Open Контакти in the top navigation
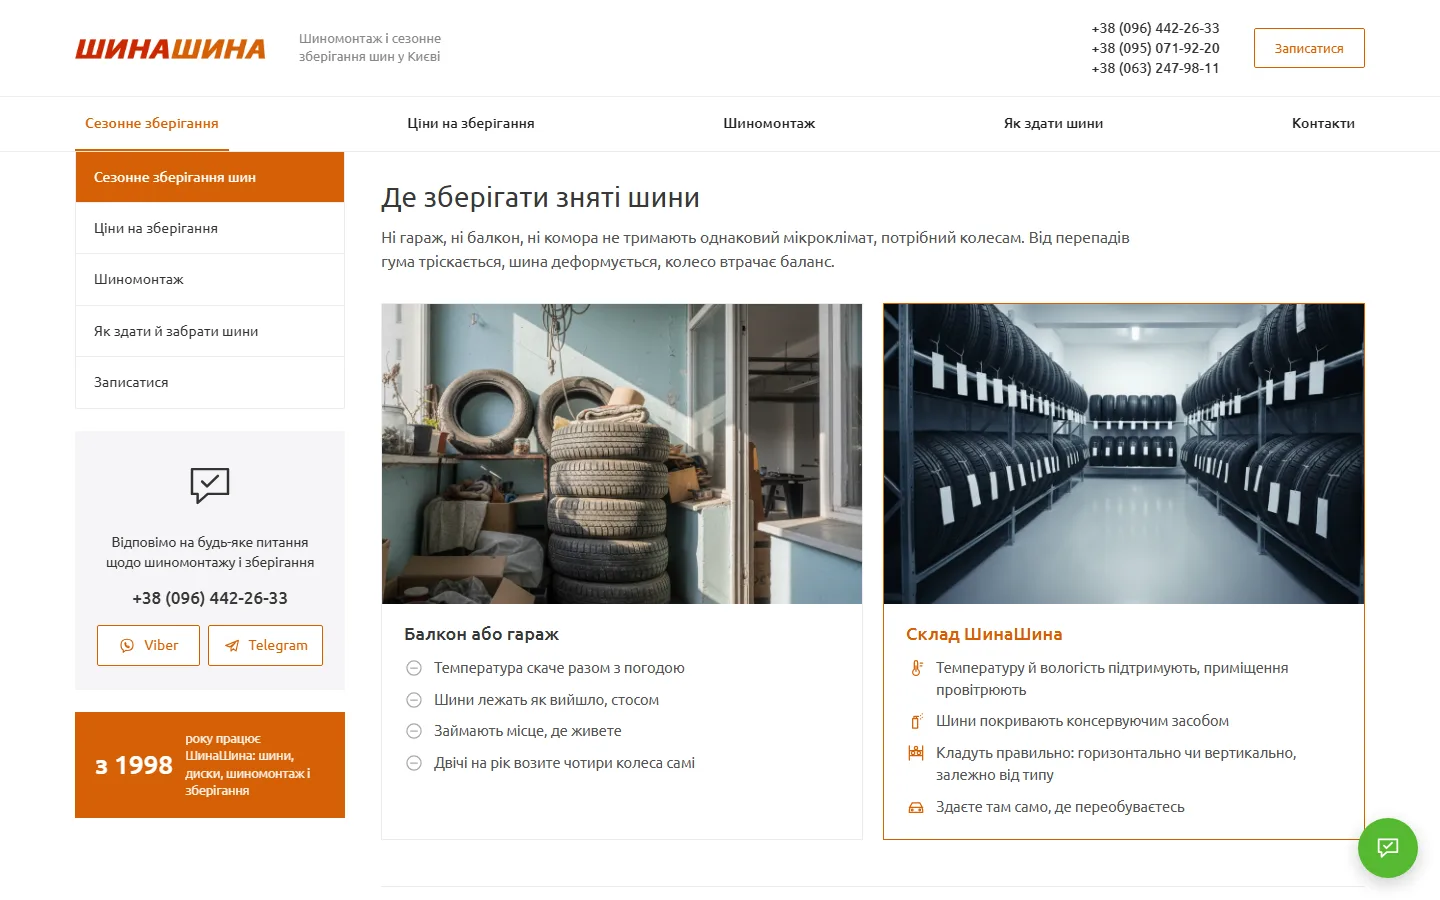This screenshot has width=1440, height=900. click(1323, 124)
